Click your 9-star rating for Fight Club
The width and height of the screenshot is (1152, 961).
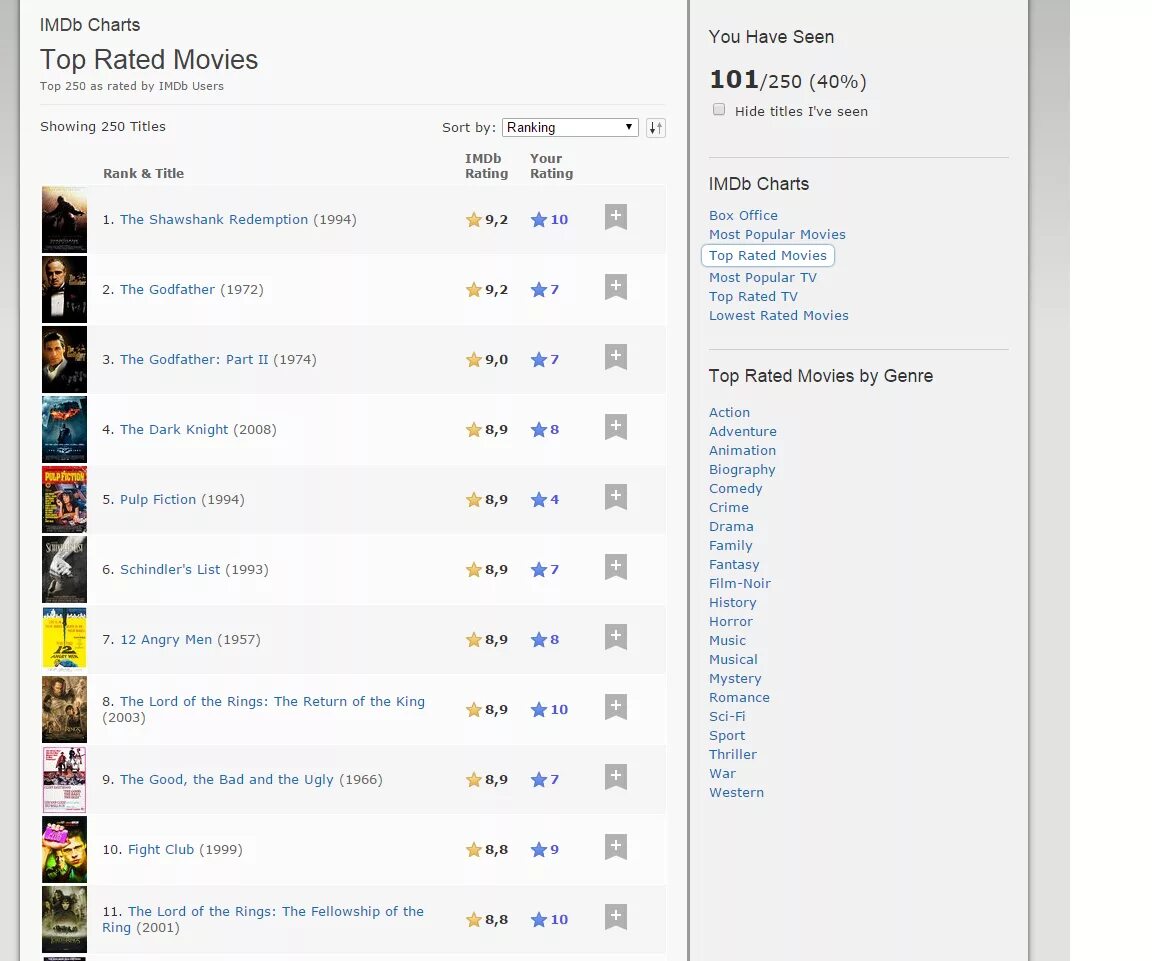tap(545, 849)
